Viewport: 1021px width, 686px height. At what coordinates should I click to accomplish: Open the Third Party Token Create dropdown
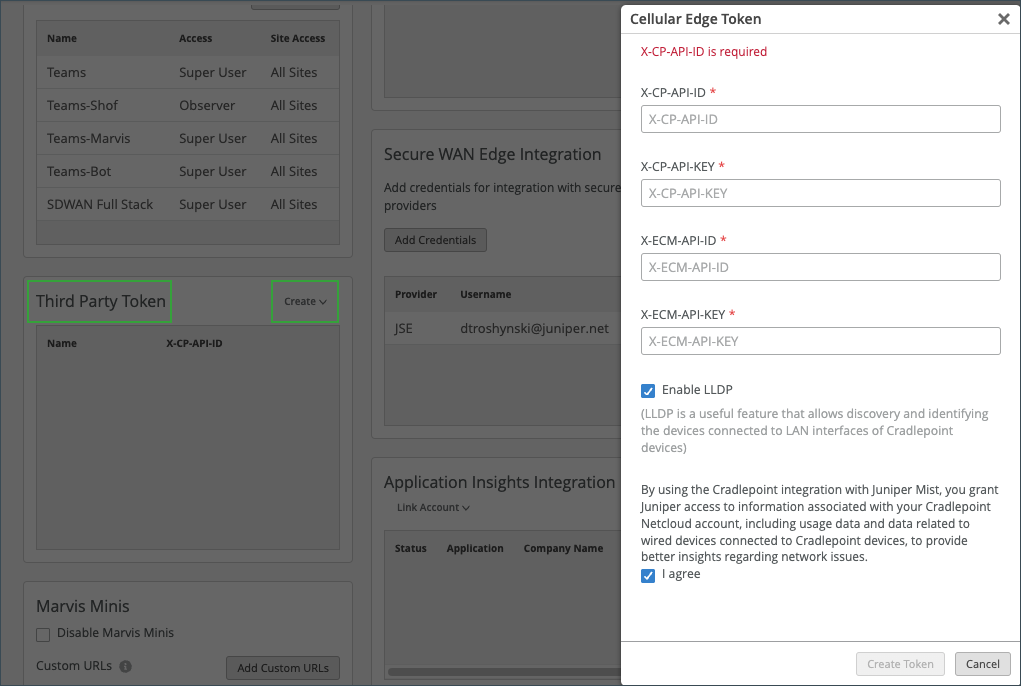coord(305,302)
